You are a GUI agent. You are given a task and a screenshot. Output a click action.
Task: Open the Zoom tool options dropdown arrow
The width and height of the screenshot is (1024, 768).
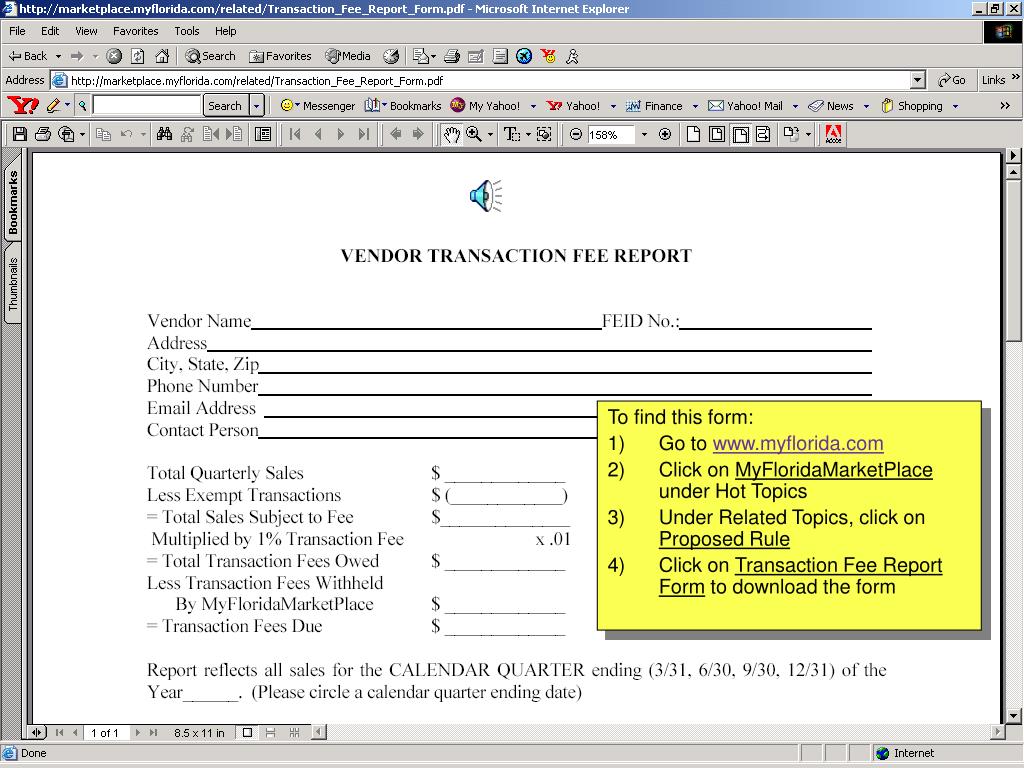[490, 135]
